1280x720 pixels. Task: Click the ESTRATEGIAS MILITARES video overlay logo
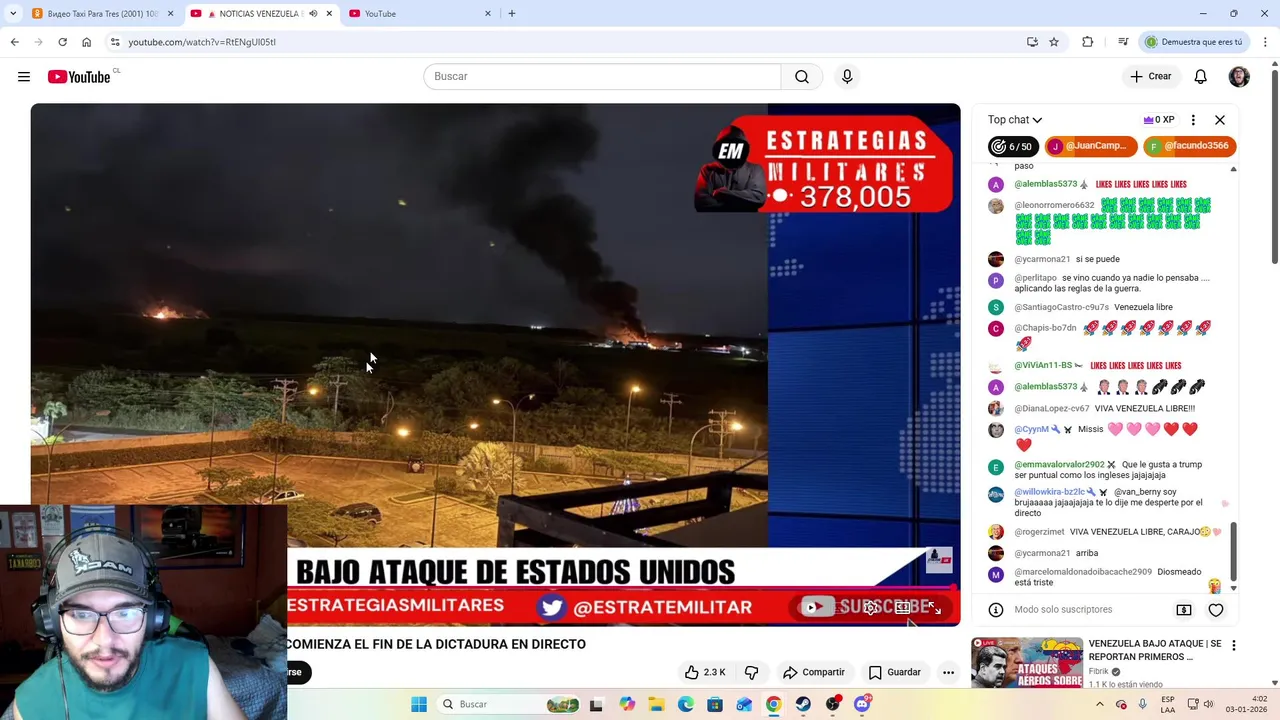(824, 166)
